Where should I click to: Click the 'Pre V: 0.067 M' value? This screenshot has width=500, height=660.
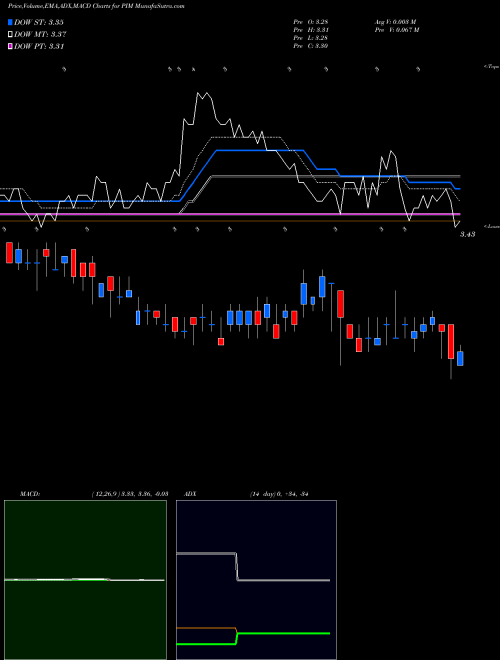pyautogui.click(x=397, y=30)
